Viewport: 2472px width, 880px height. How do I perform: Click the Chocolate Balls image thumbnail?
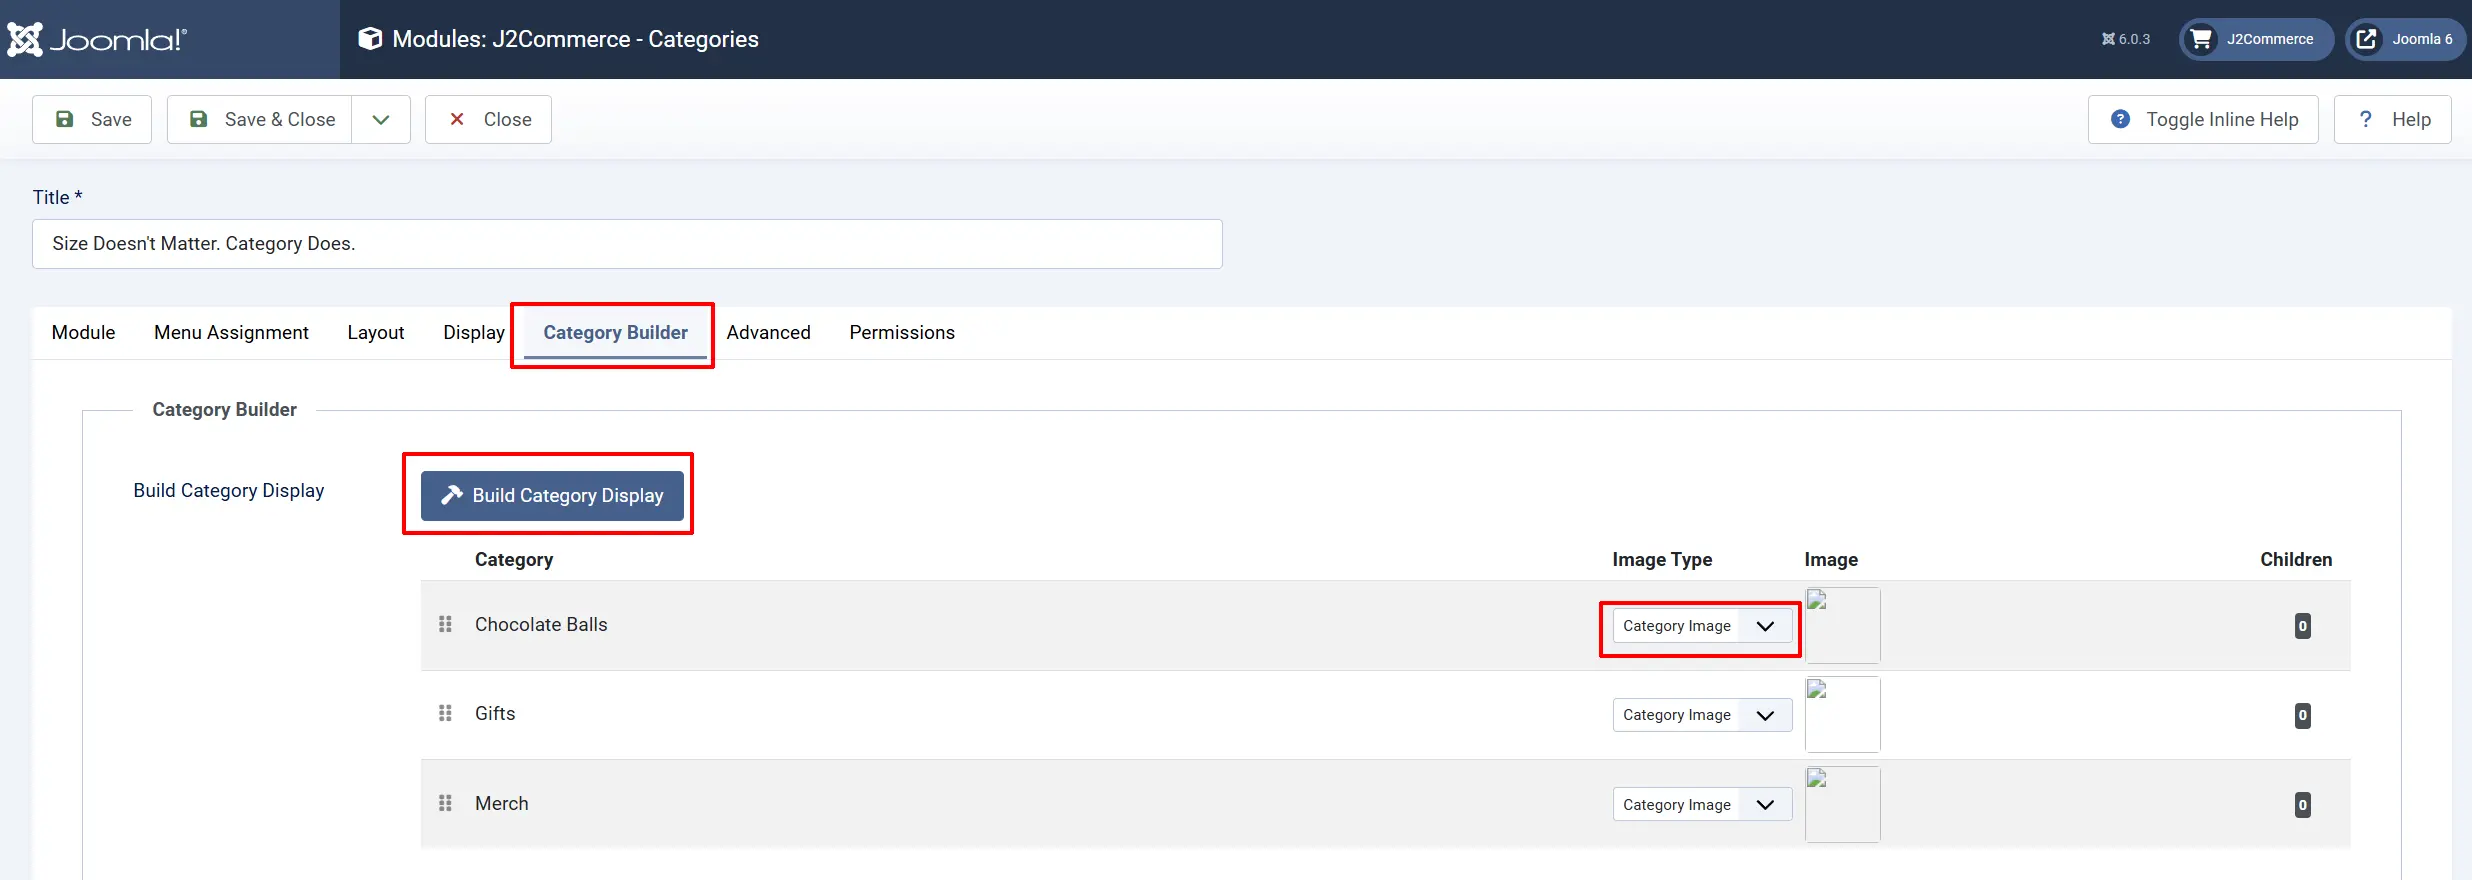click(1842, 625)
